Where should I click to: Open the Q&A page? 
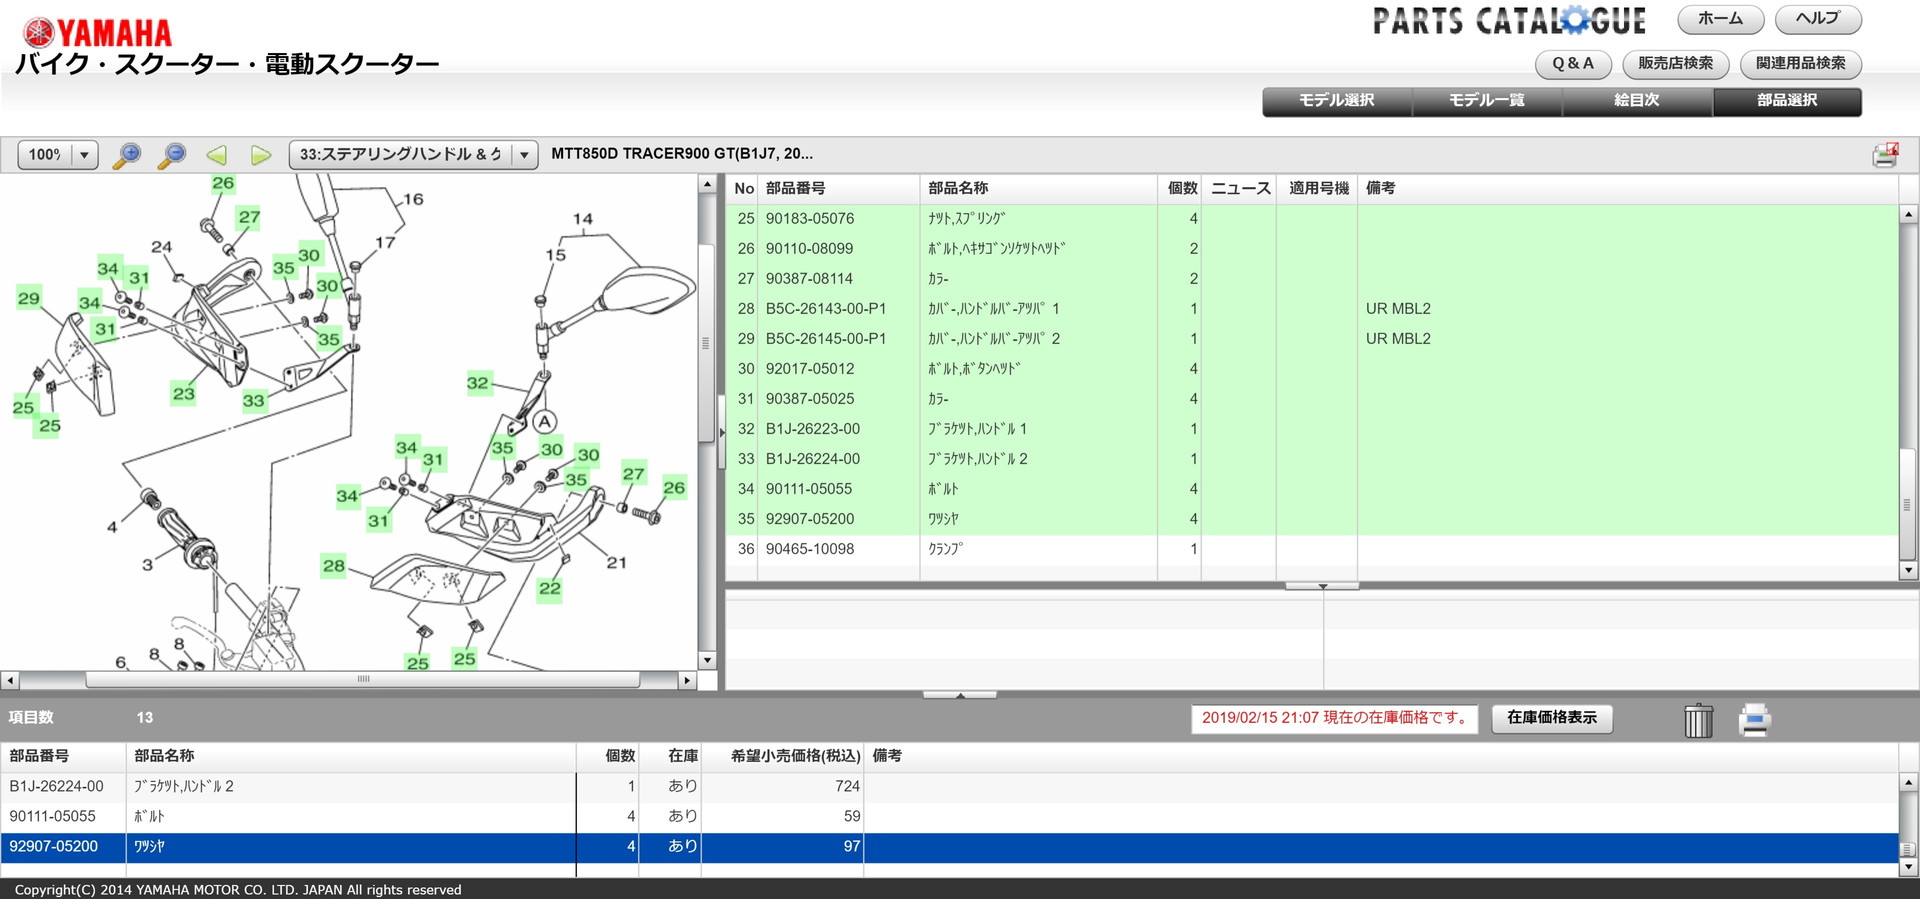pos(1573,64)
